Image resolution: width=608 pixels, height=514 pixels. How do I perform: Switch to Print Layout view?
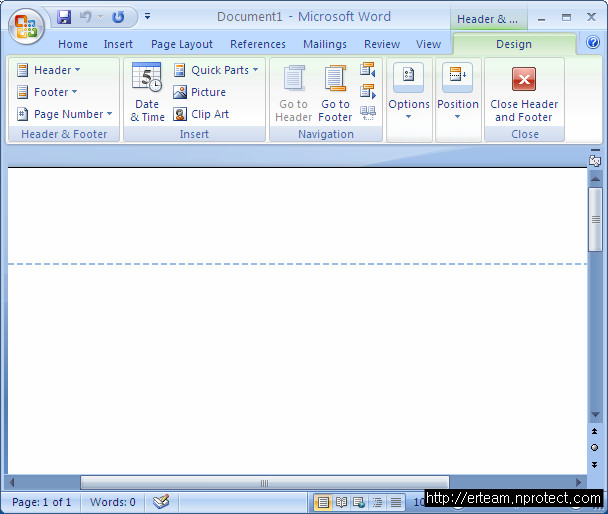(323, 503)
